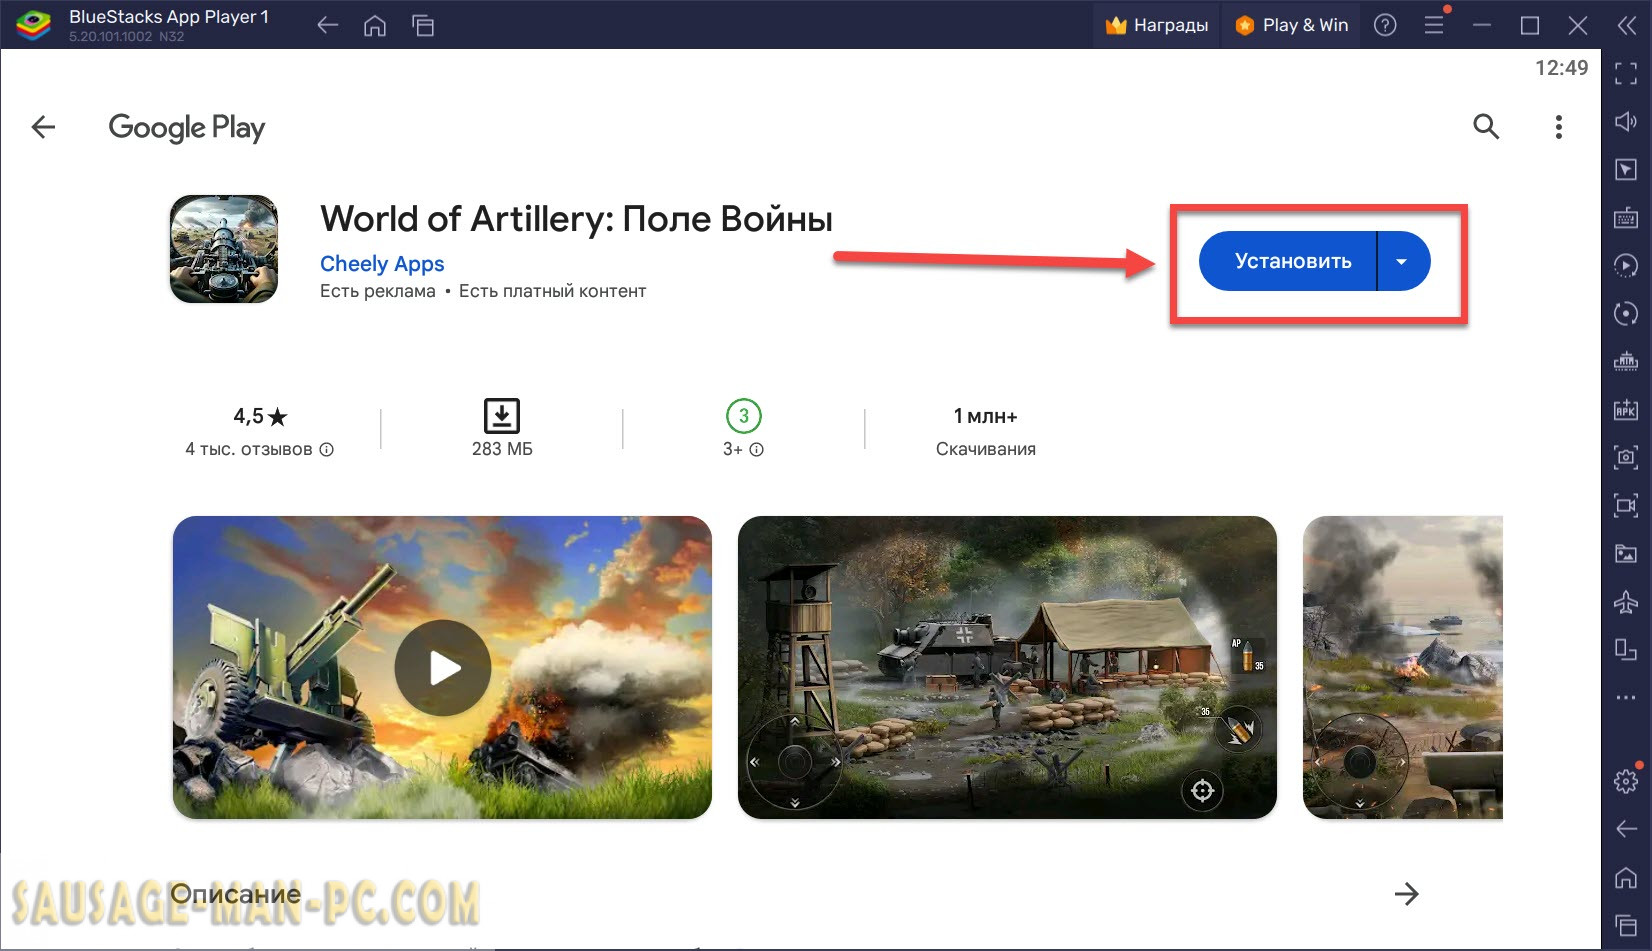Open the smoky coastline screenshot thumbnail
This screenshot has height=951, width=1652.
click(x=1403, y=668)
